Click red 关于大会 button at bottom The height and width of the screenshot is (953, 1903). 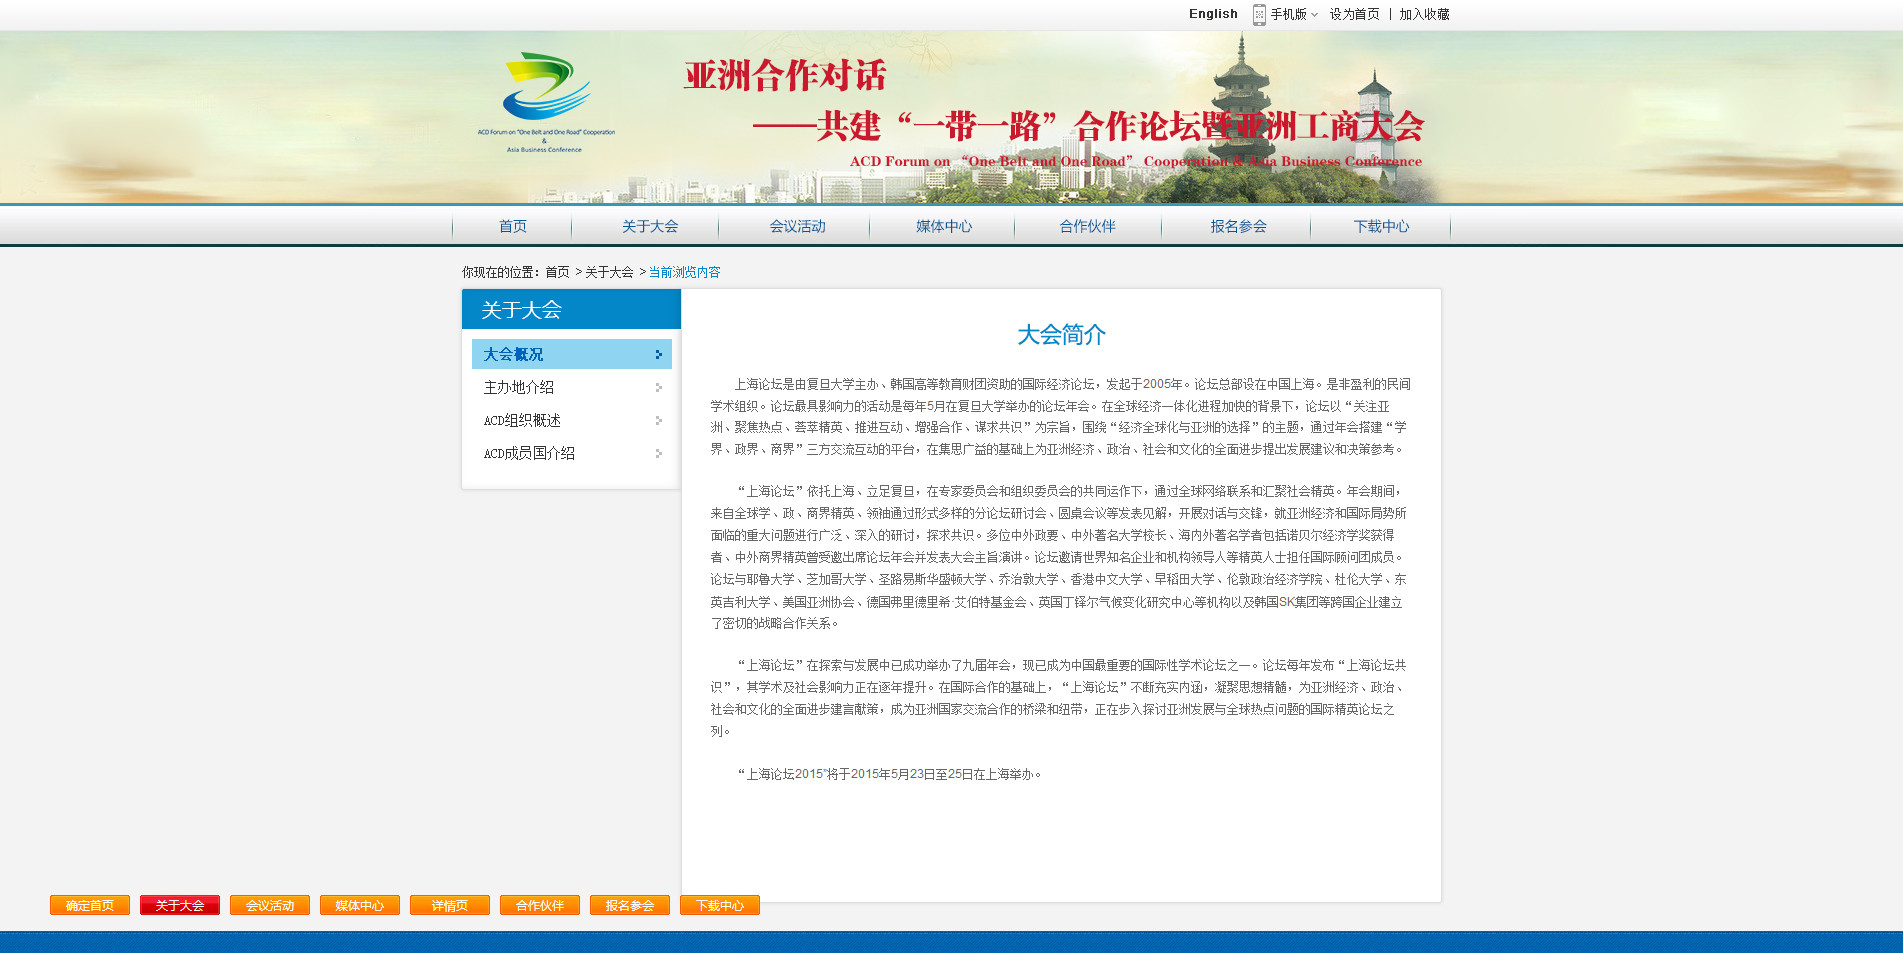click(x=180, y=905)
